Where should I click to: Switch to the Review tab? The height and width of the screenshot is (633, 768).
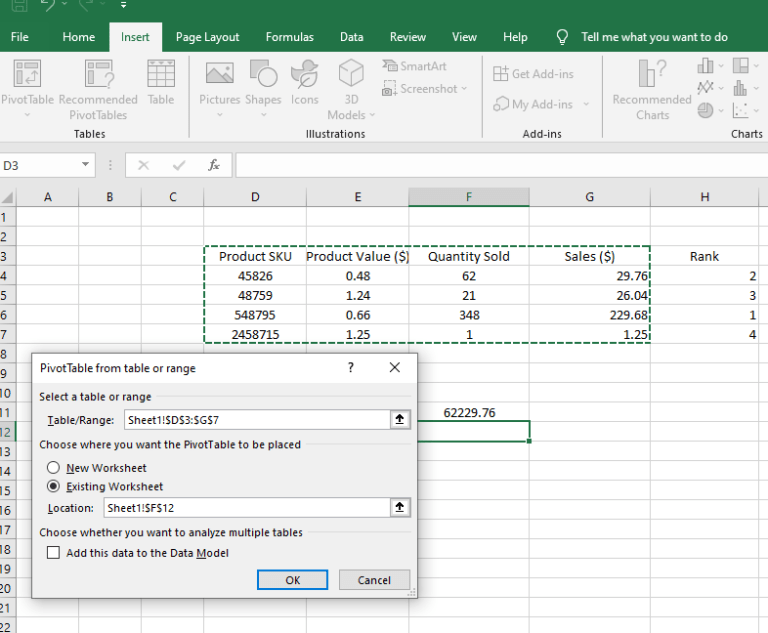pos(408,37)
